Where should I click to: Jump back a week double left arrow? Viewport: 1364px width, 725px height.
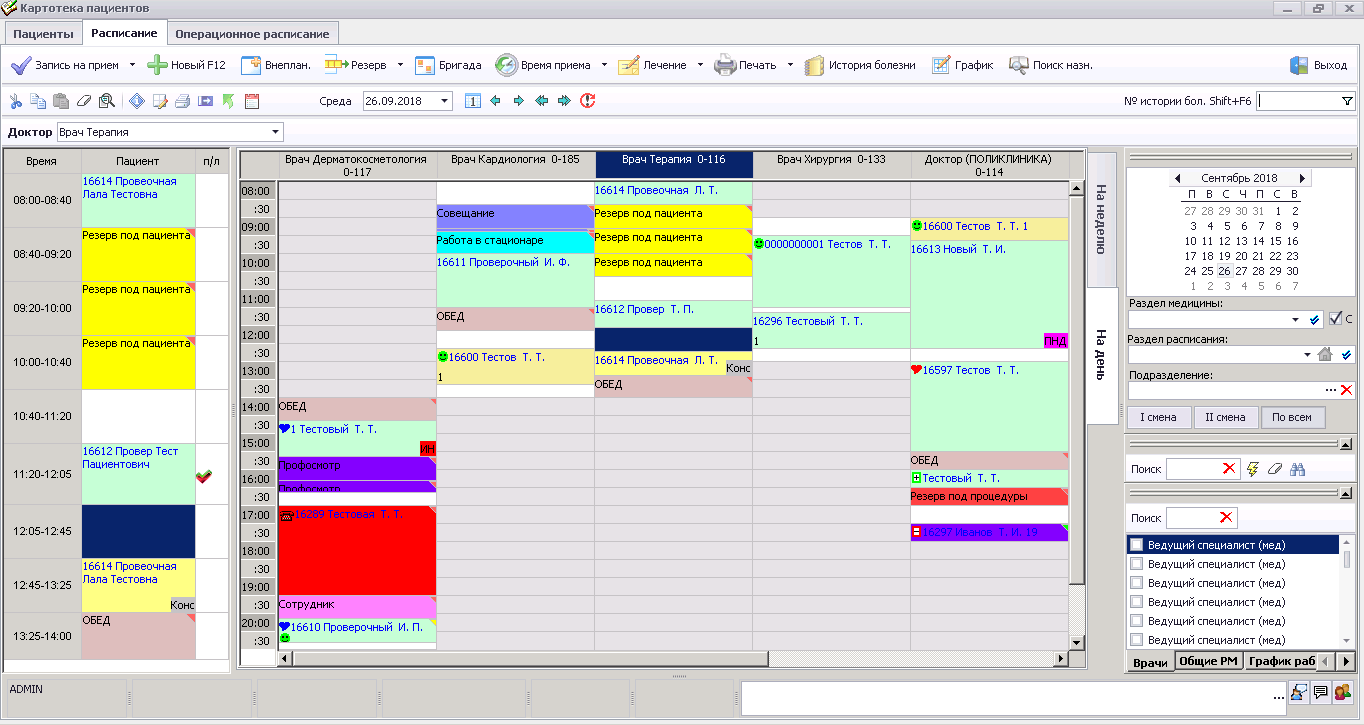(541, 101)
